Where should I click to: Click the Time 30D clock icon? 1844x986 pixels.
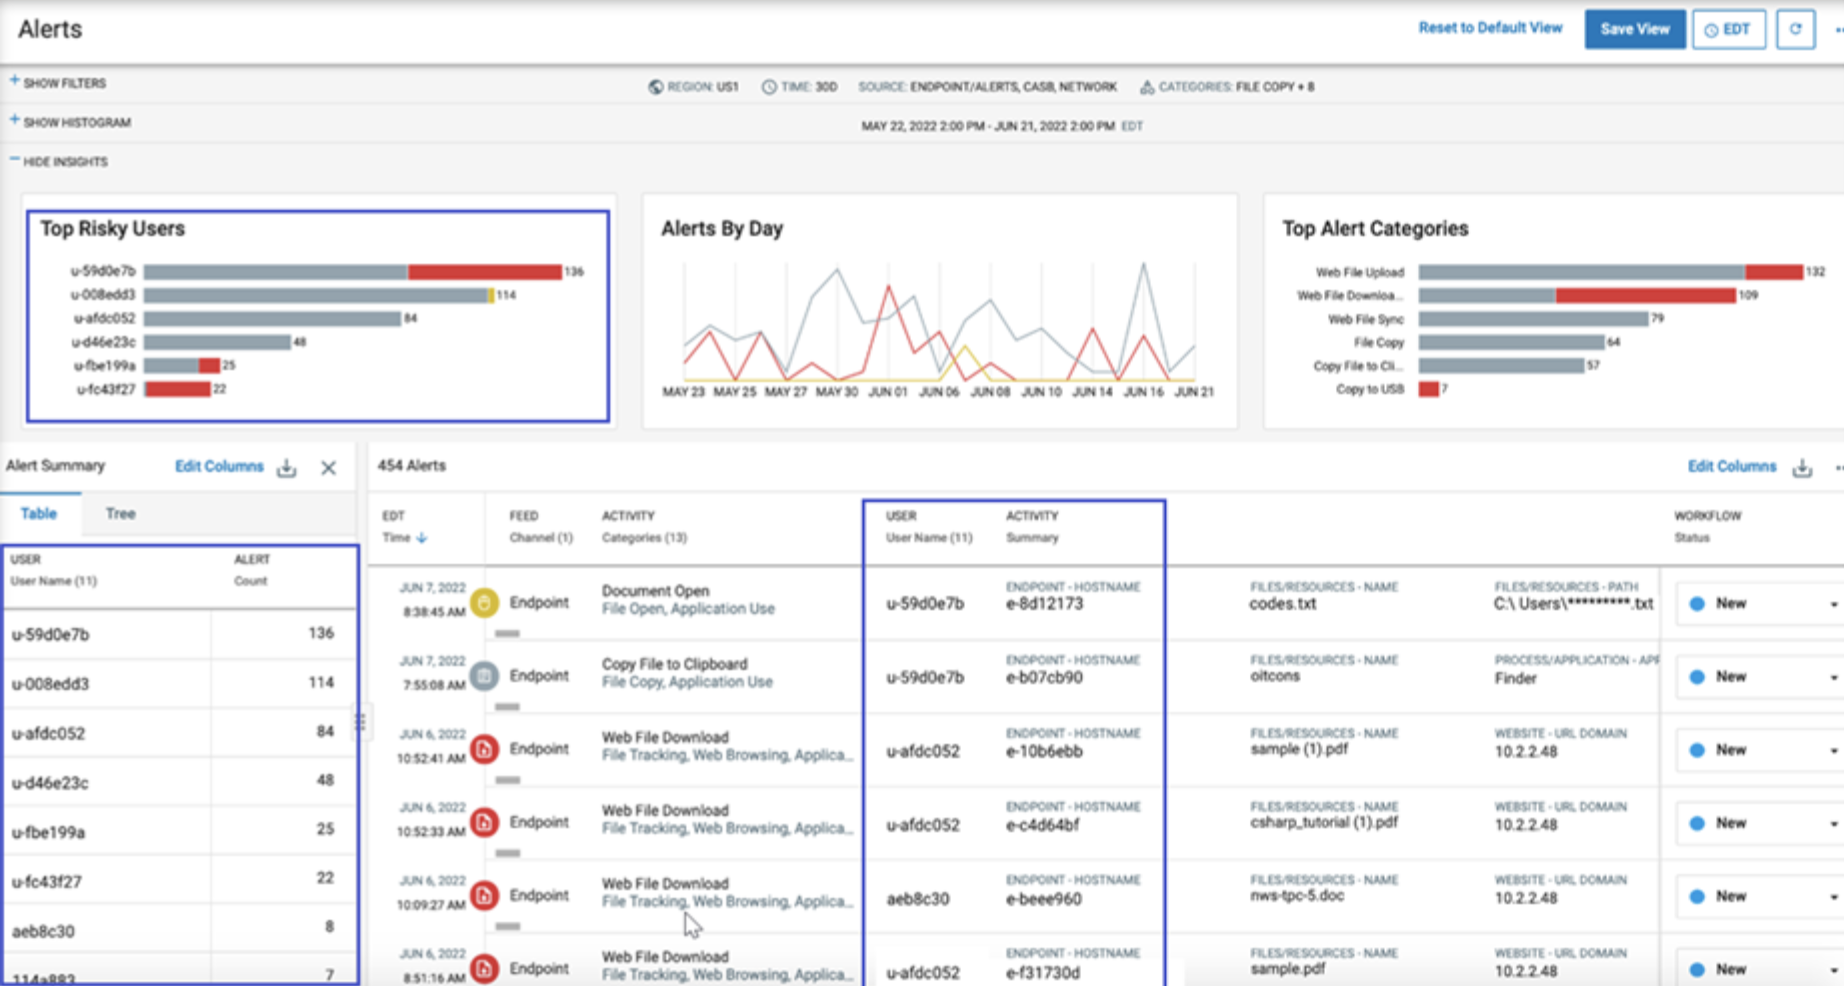[769, 87]
